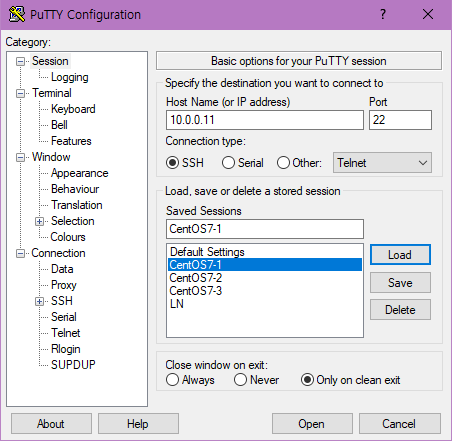
Task: Open the Selection category
Action: click(73, 221)
